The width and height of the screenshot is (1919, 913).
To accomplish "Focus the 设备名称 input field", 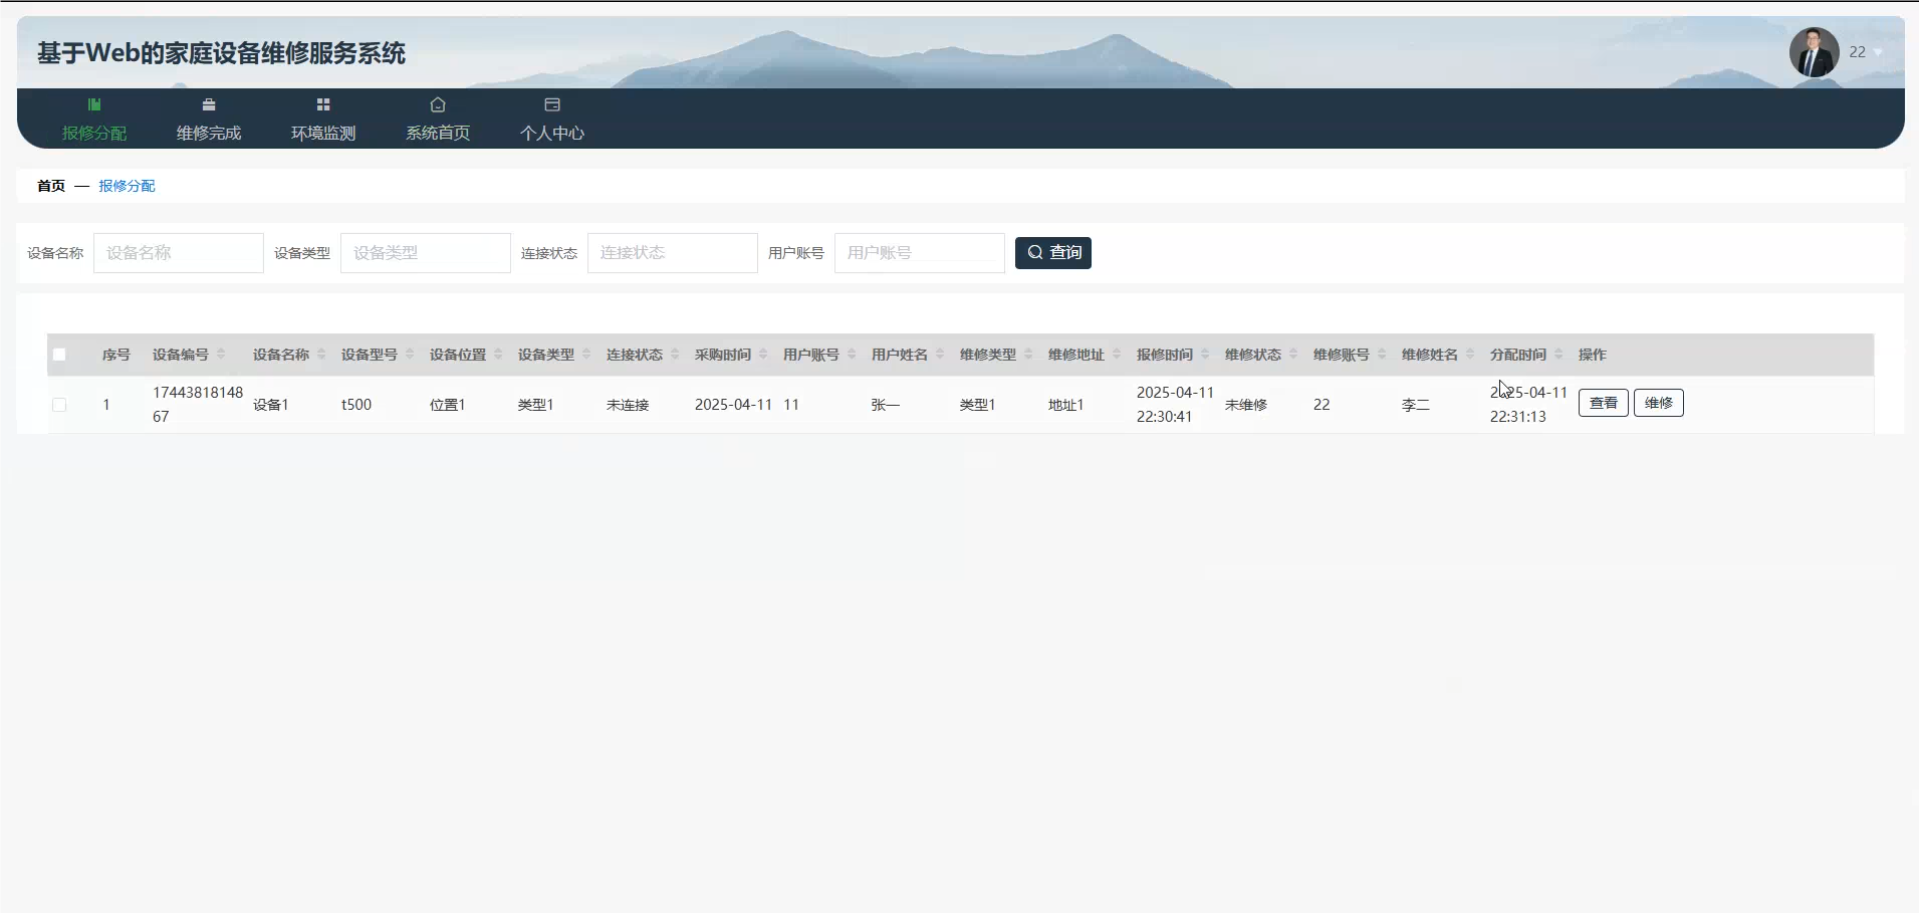I will coord(178,253).
